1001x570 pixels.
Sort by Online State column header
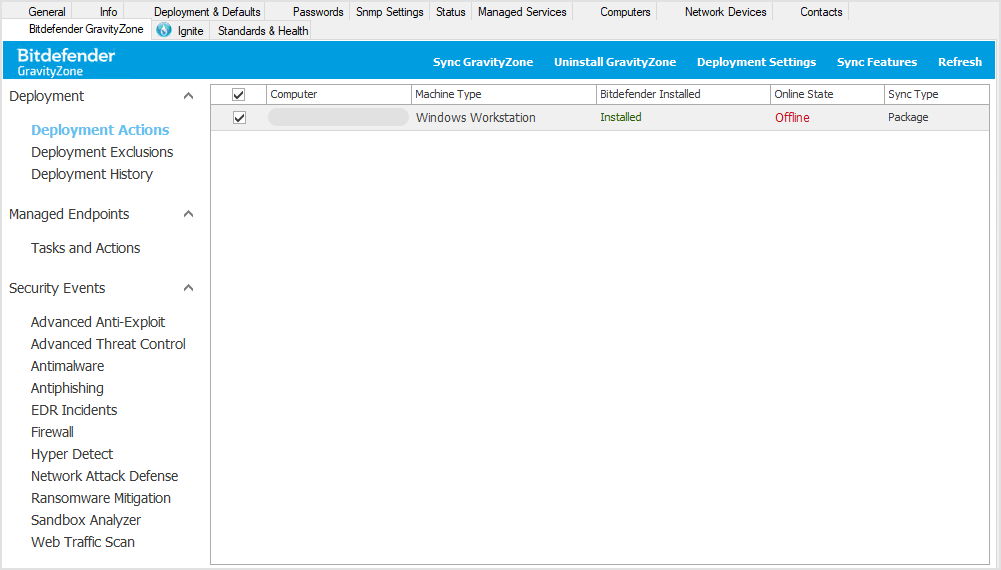pyautogui.click(x=827, y=94)
